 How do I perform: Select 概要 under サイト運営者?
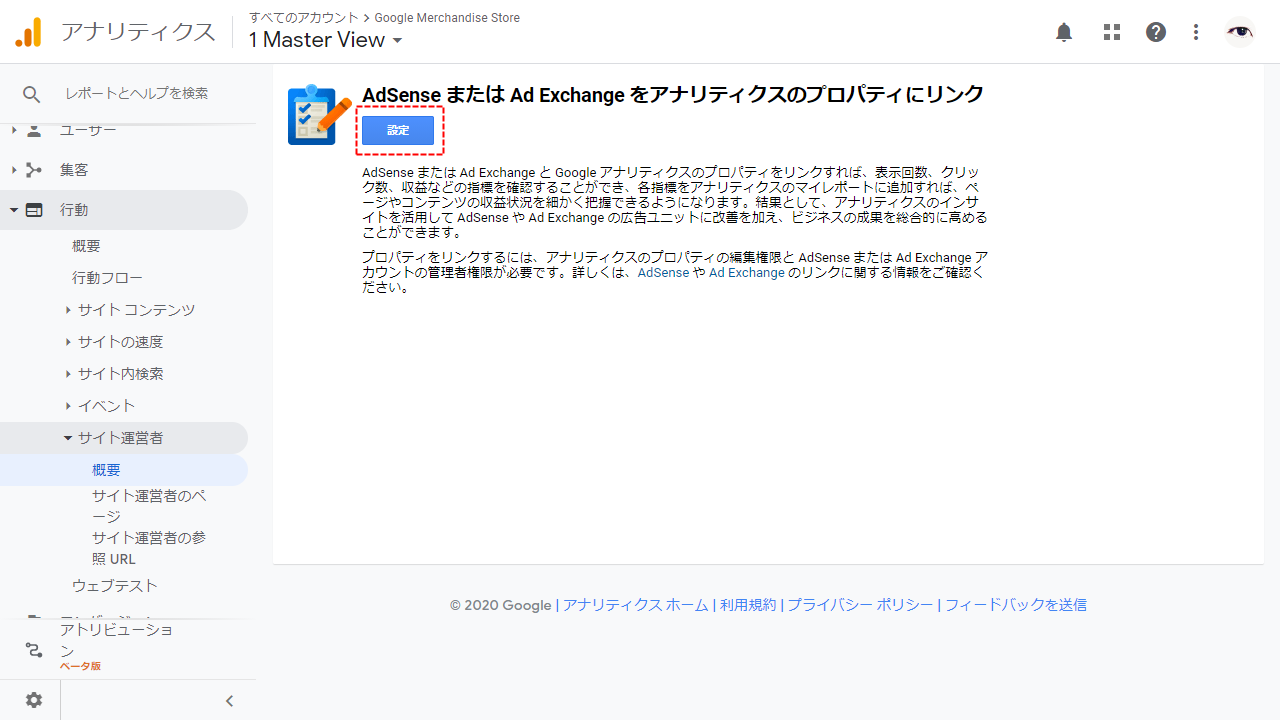click(x=106, y=470)
